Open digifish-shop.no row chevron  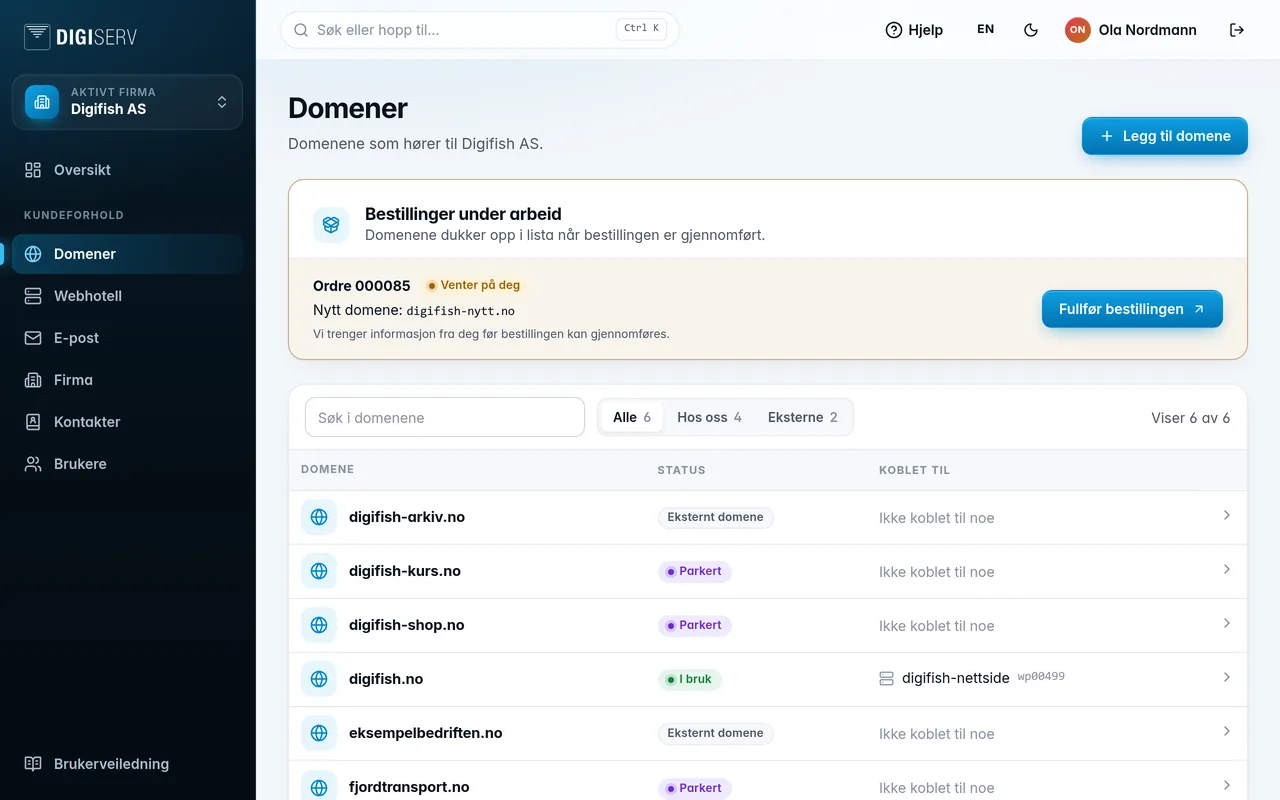pos(1227,623)
